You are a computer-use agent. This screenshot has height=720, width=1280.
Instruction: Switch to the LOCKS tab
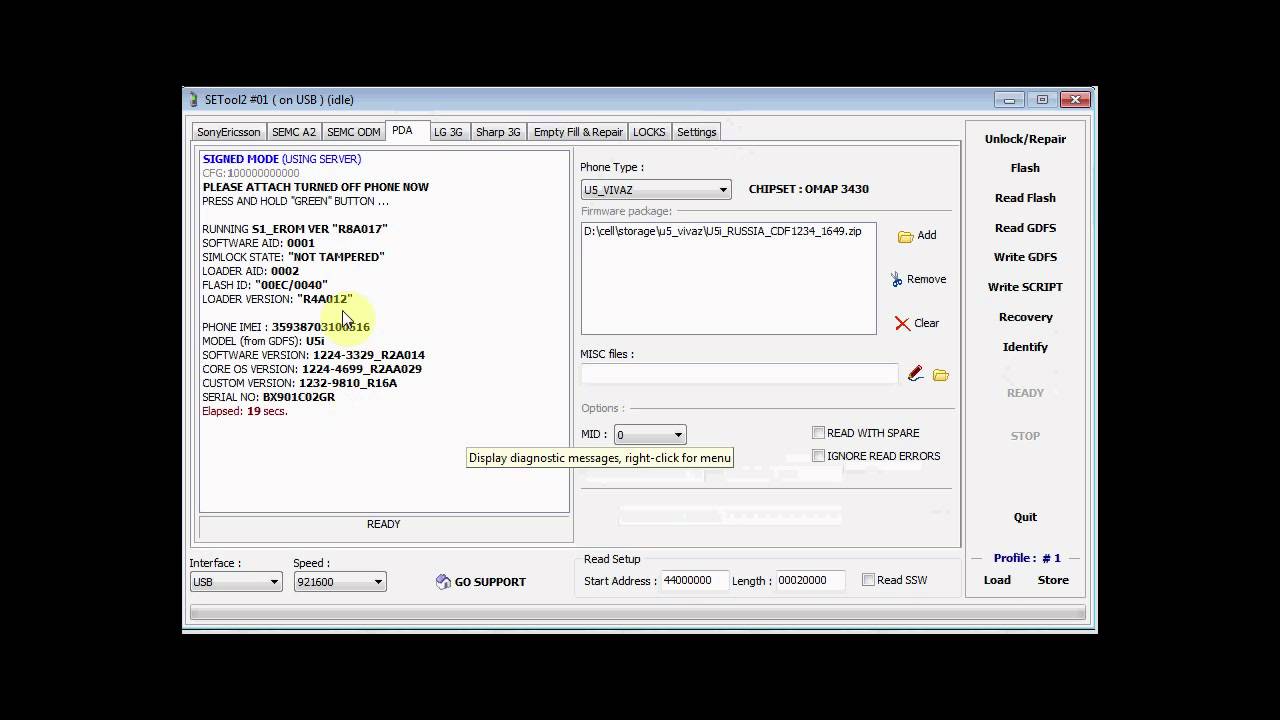(x=649, y=132)
